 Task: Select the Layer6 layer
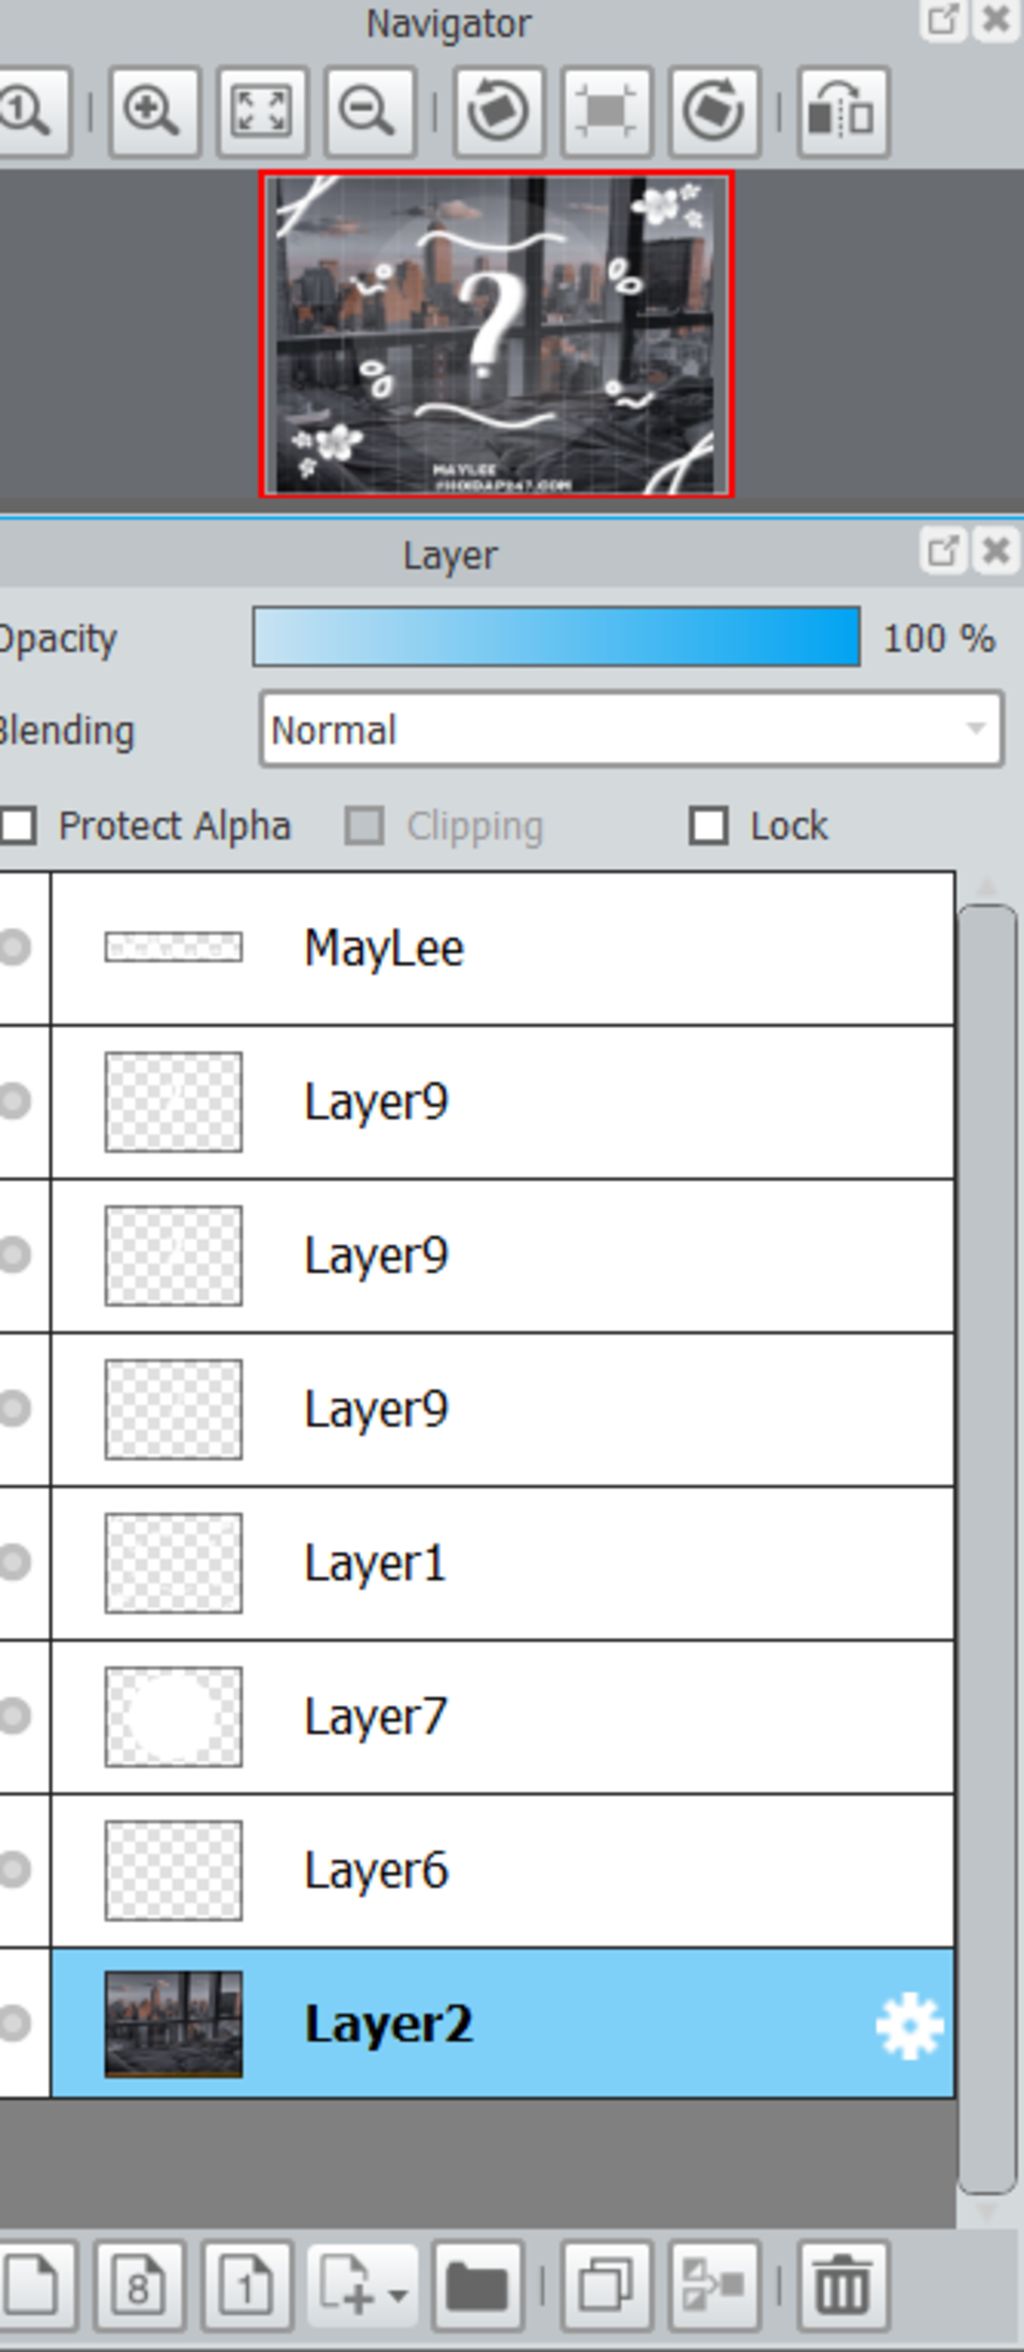click(502, 1871)
